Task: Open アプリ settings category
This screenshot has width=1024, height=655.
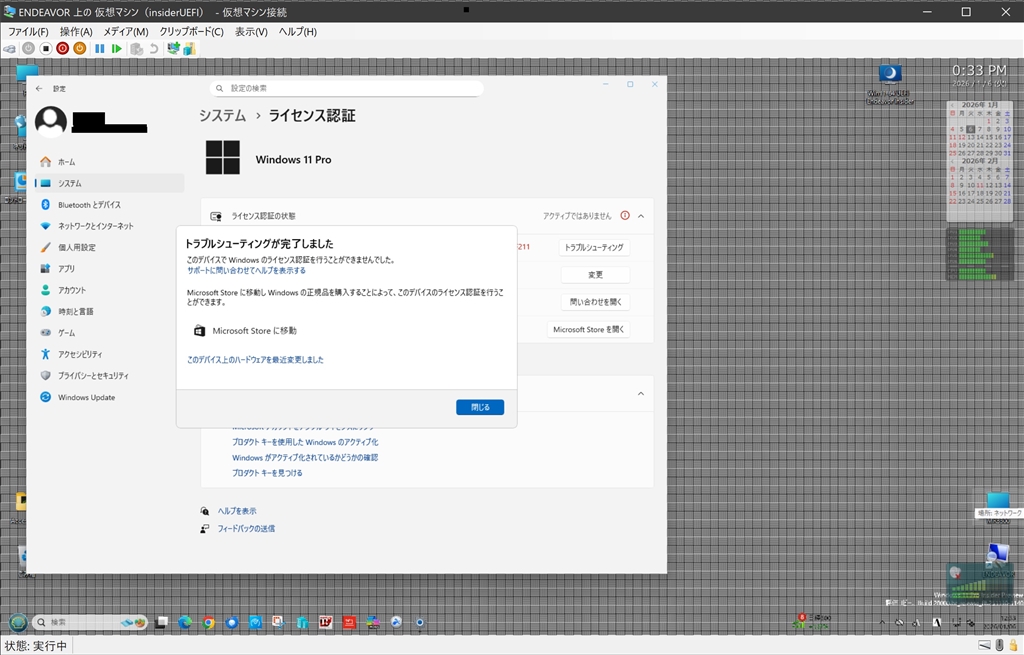Action: click(x=108, y=268)
